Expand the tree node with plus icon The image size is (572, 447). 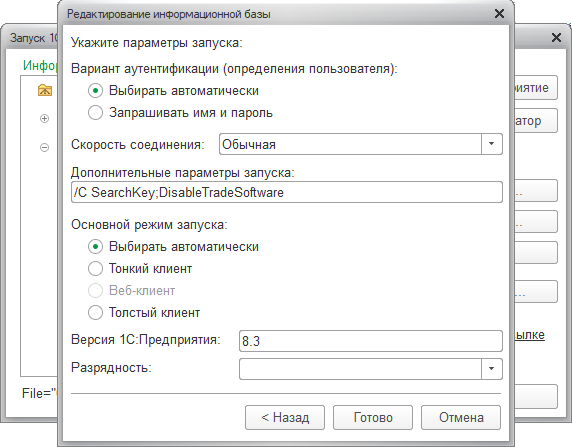click(x=44, y=118)
